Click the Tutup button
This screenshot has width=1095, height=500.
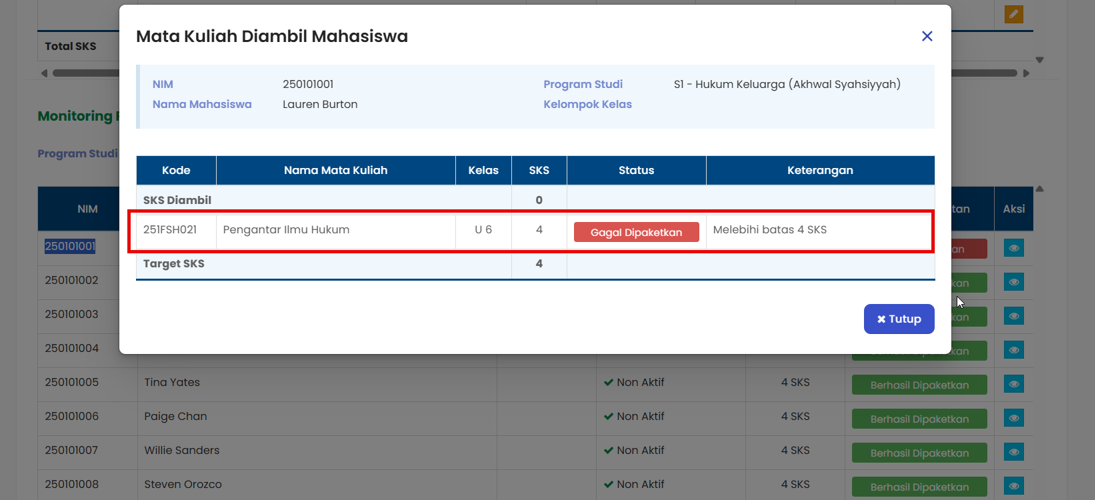click(899, 319)
